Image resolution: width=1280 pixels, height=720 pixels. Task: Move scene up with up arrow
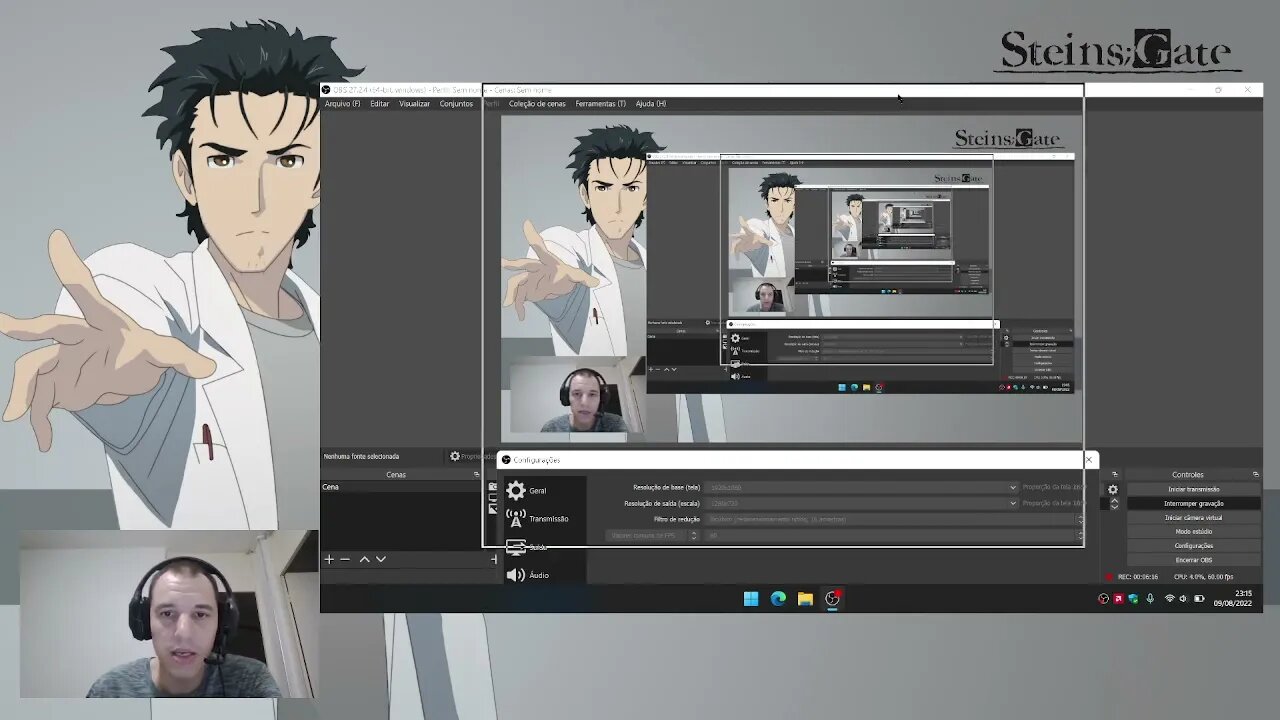pos(364,559)
